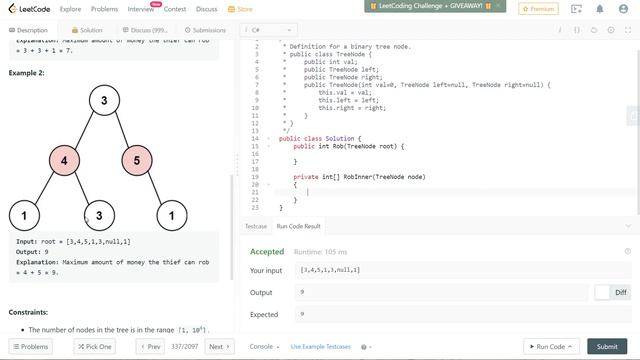The height and width of the screenshot is (360, 640).
Task: Open Problems in top navigation
Action: tap(104, 9)
